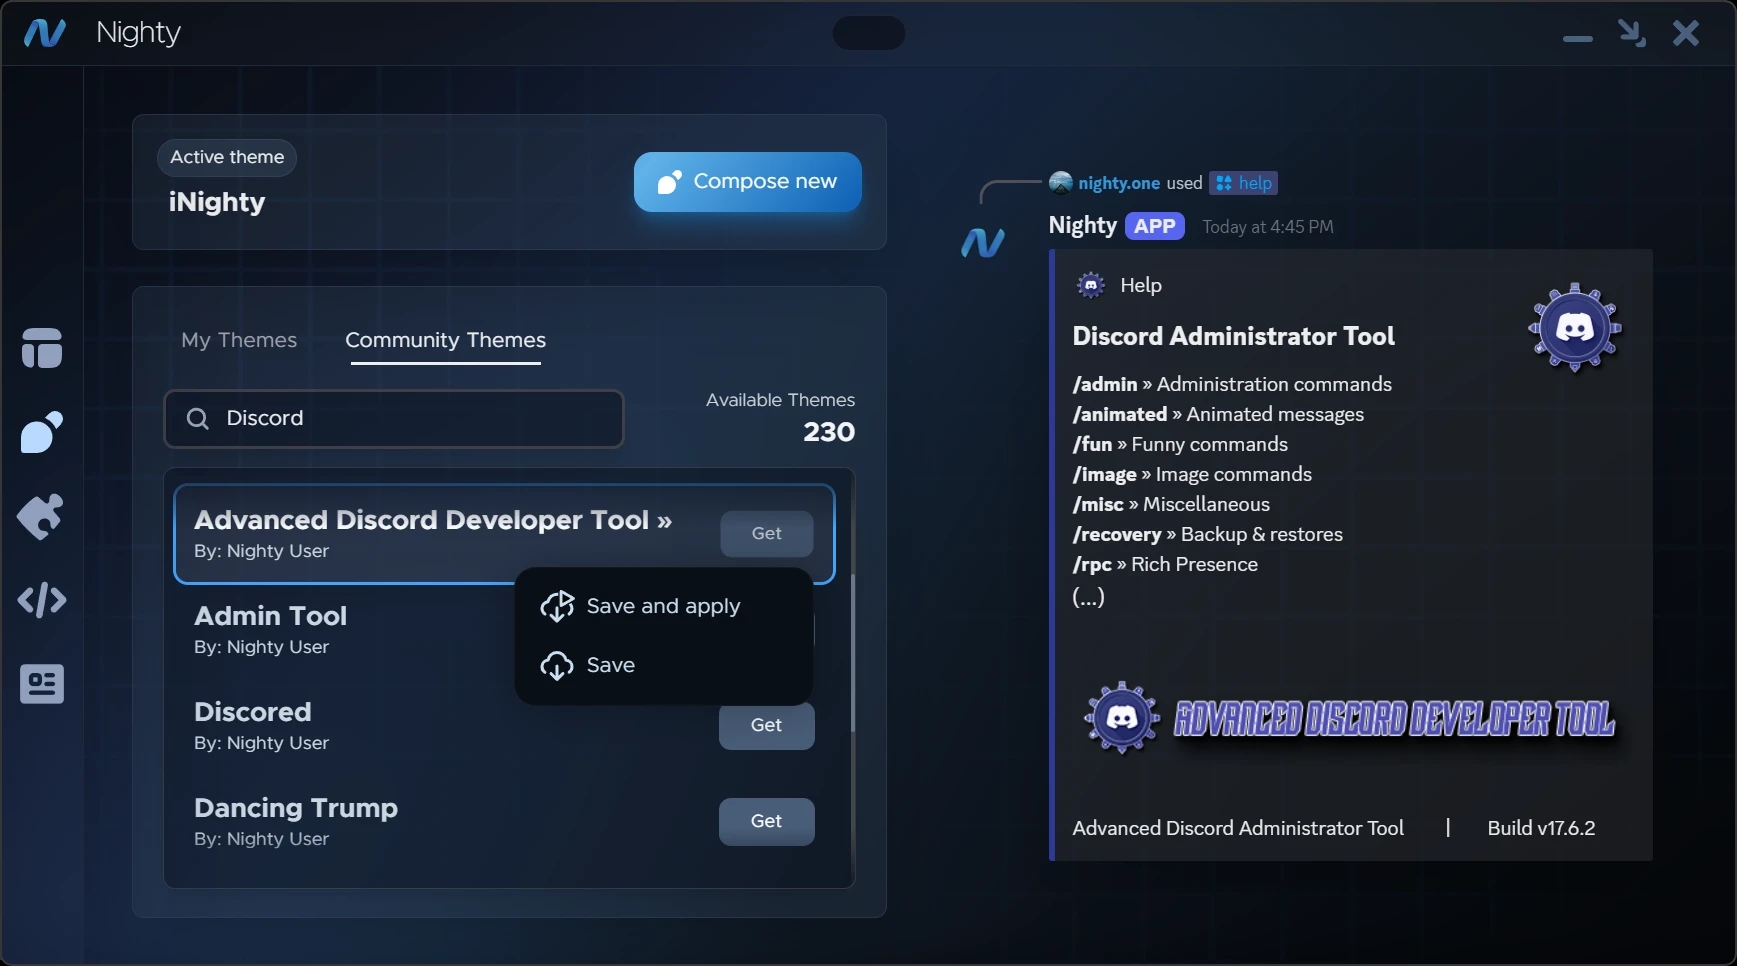Choose Save and apply from the popup menu

[663, 606]
